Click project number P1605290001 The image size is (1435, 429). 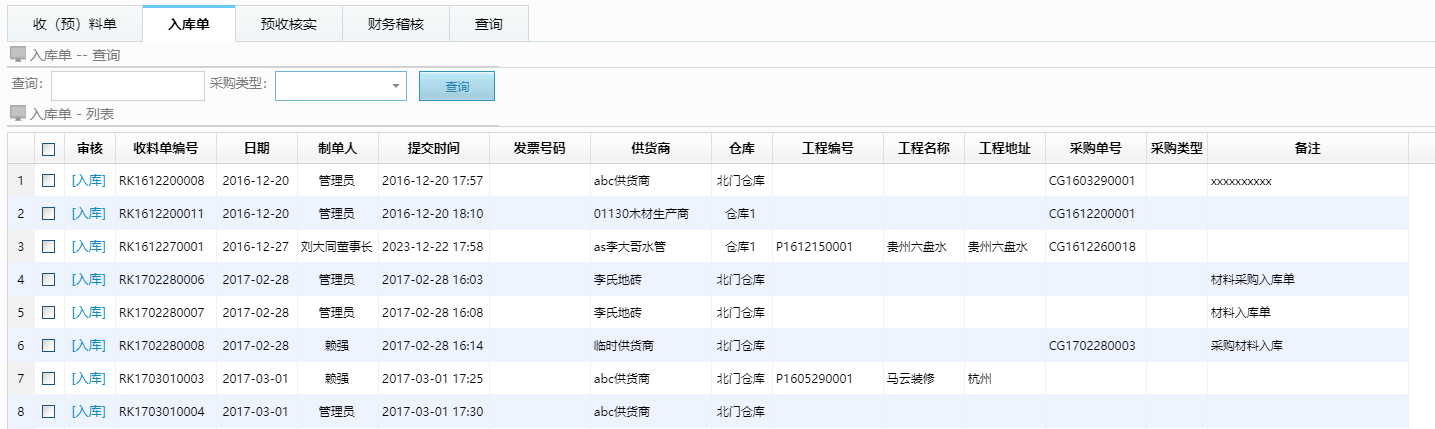(814, 379)
